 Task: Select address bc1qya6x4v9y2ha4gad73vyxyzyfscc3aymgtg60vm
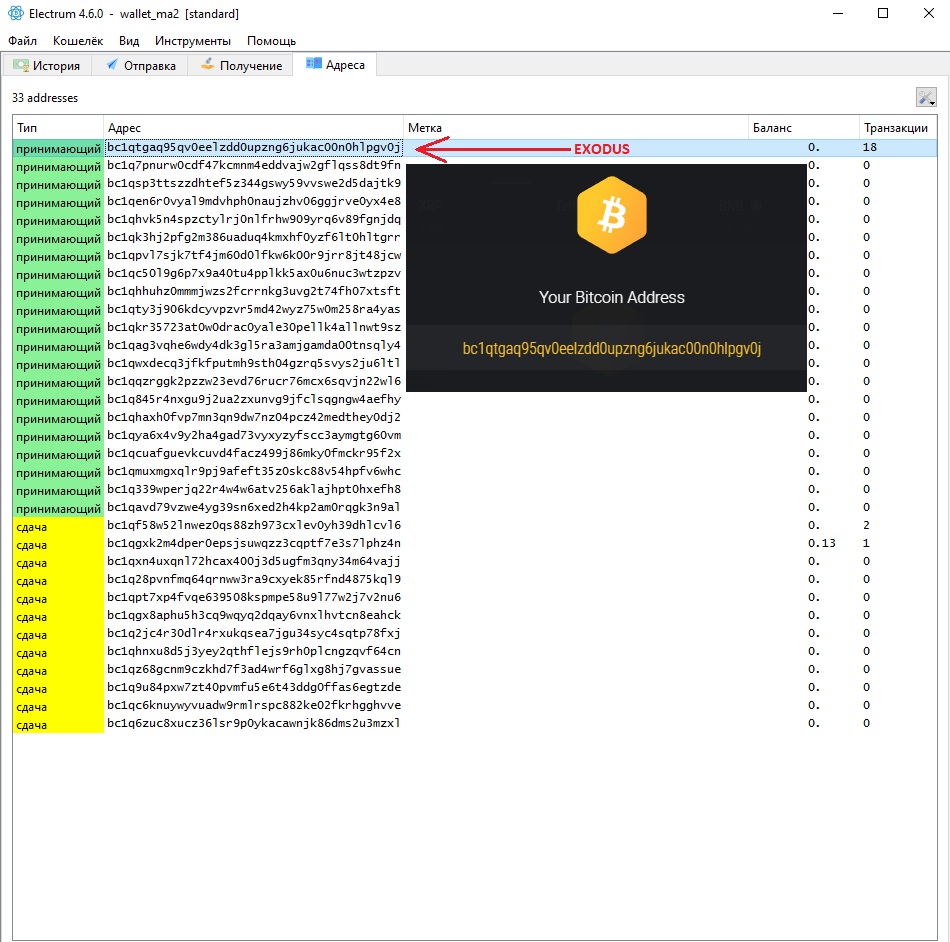[254, 436]
